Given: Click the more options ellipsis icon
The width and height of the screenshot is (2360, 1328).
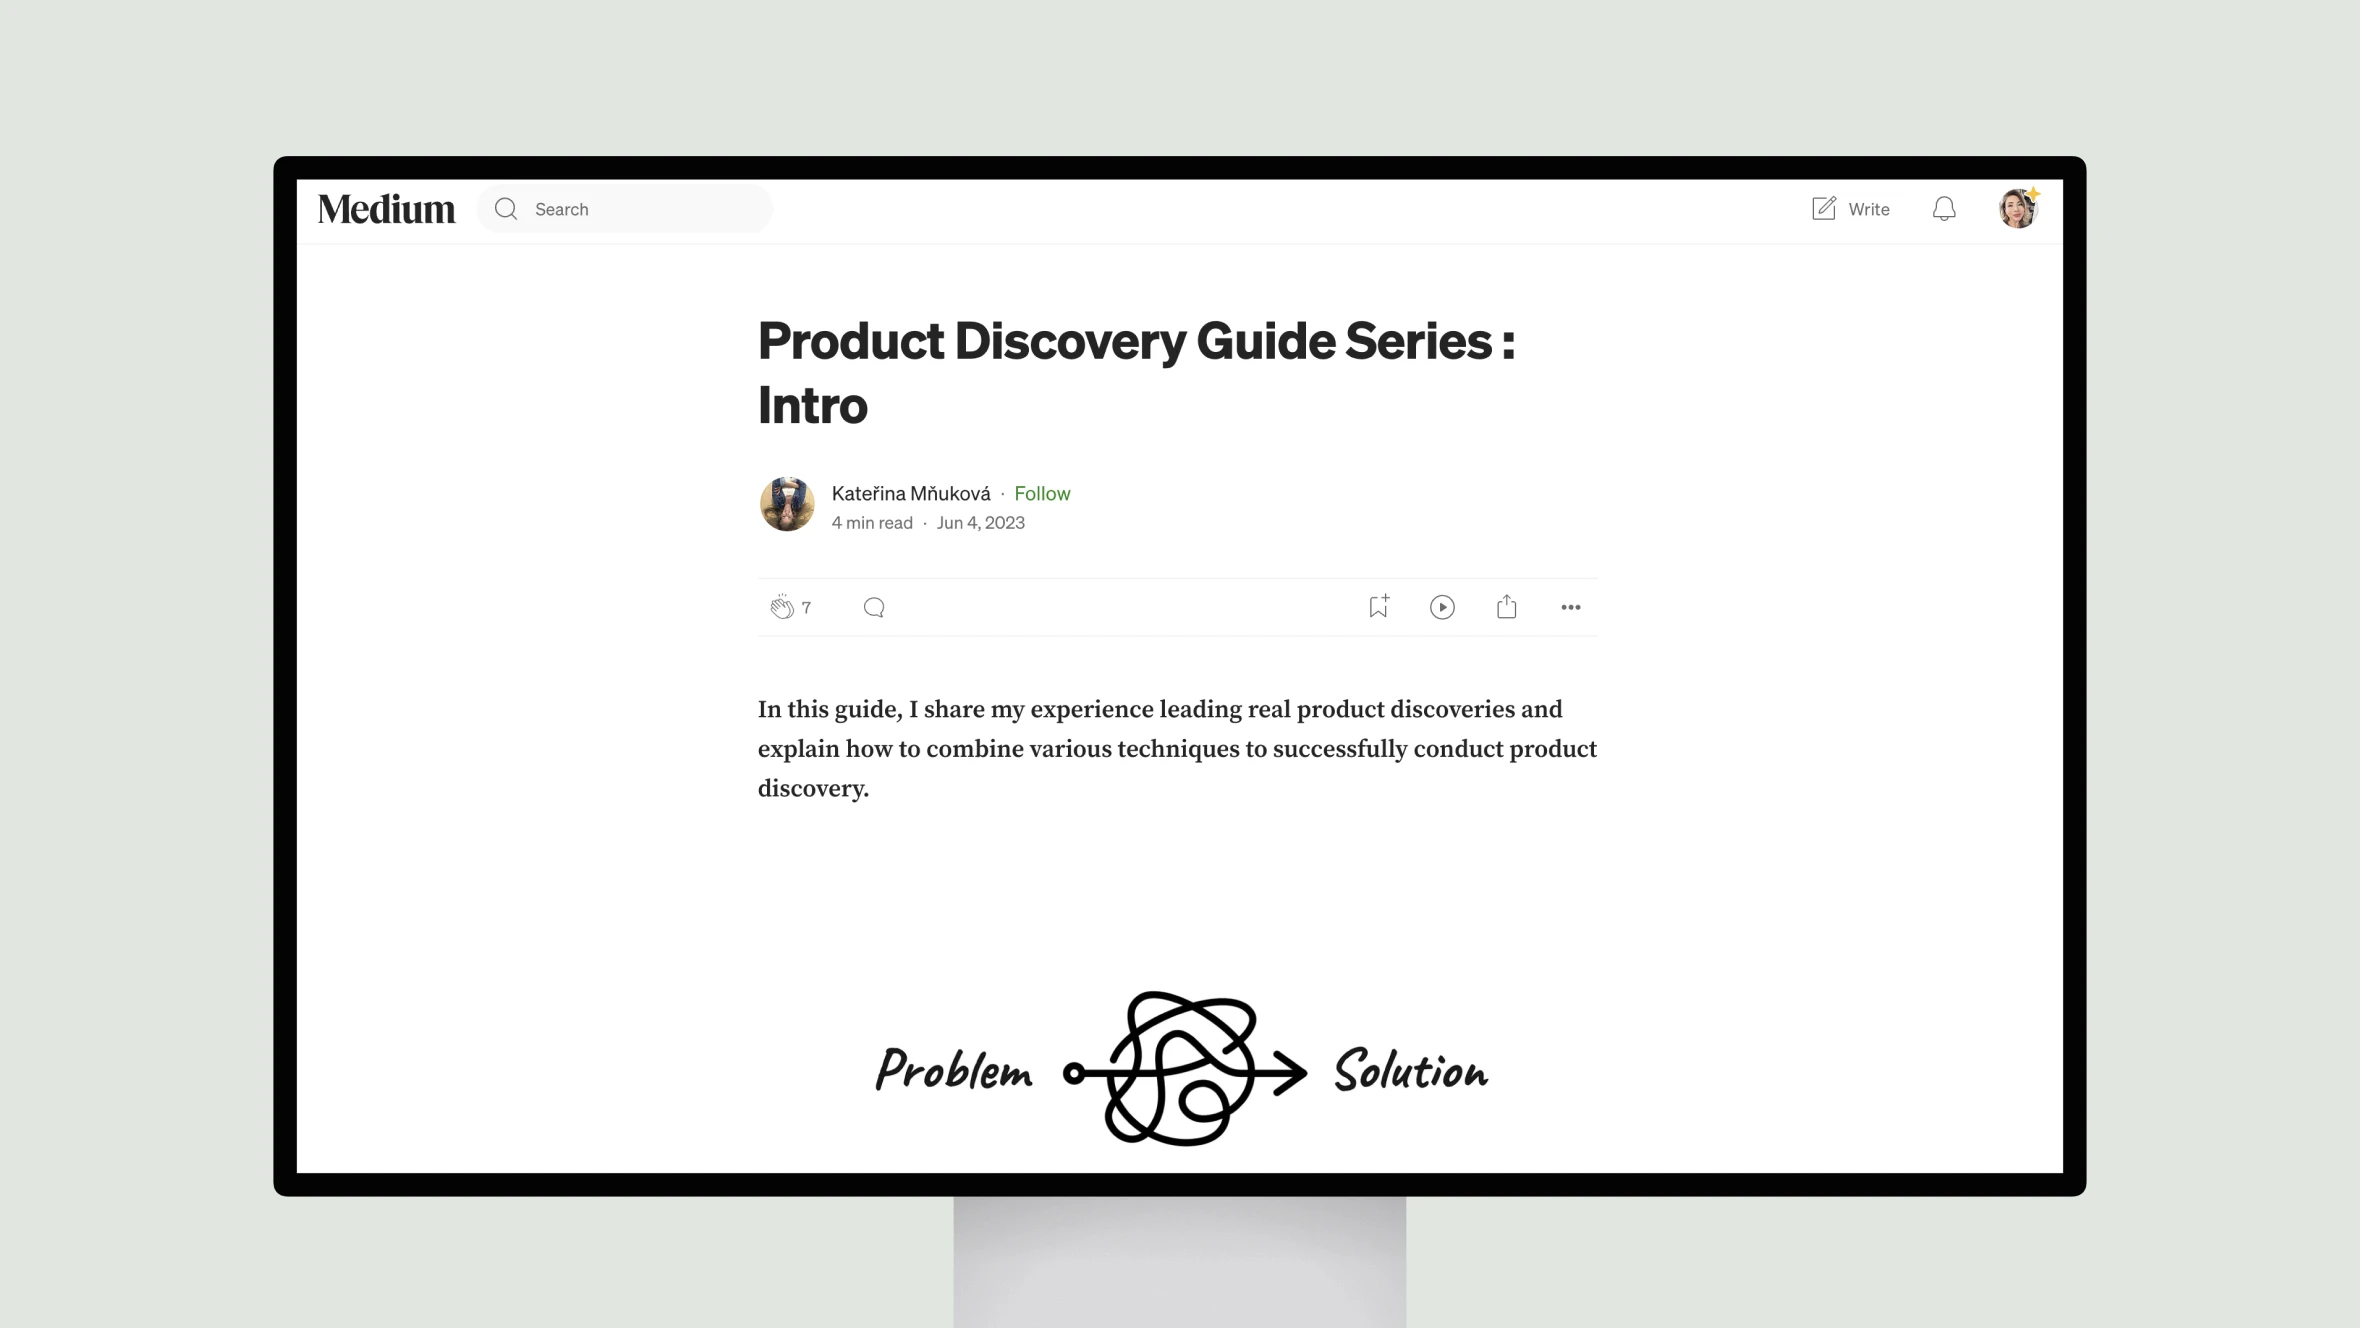Looking at the screenshot, I should click(1569, 606).
